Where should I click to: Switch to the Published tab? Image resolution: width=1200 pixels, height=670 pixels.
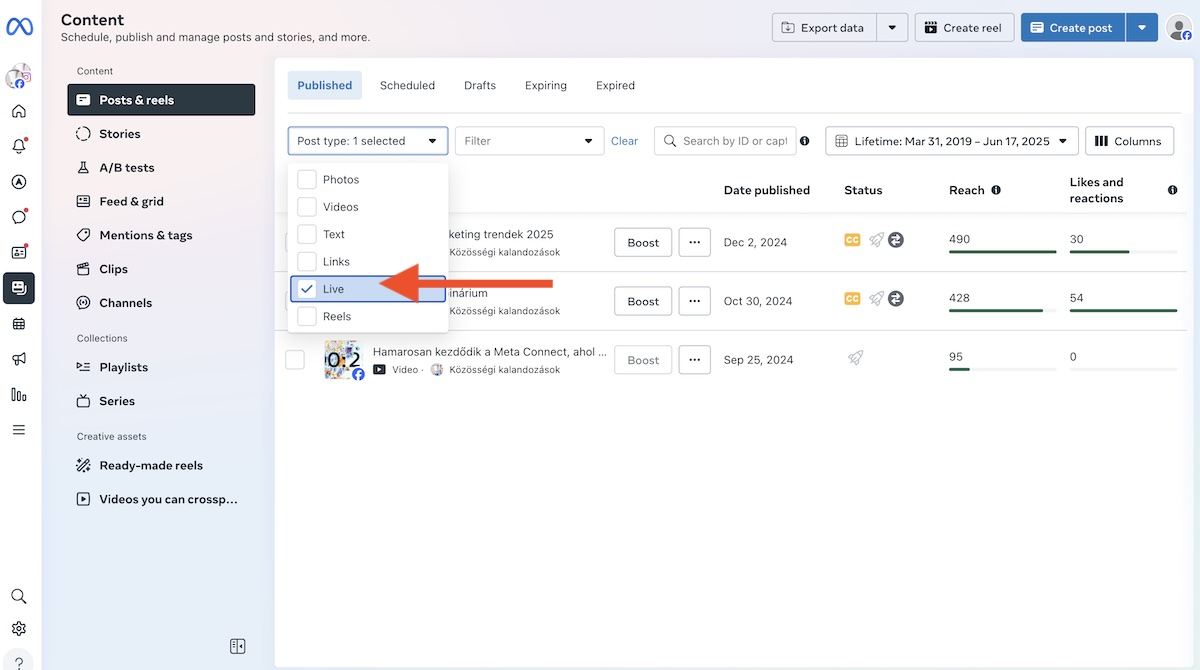pyautogui.click(x=325, y=85)
